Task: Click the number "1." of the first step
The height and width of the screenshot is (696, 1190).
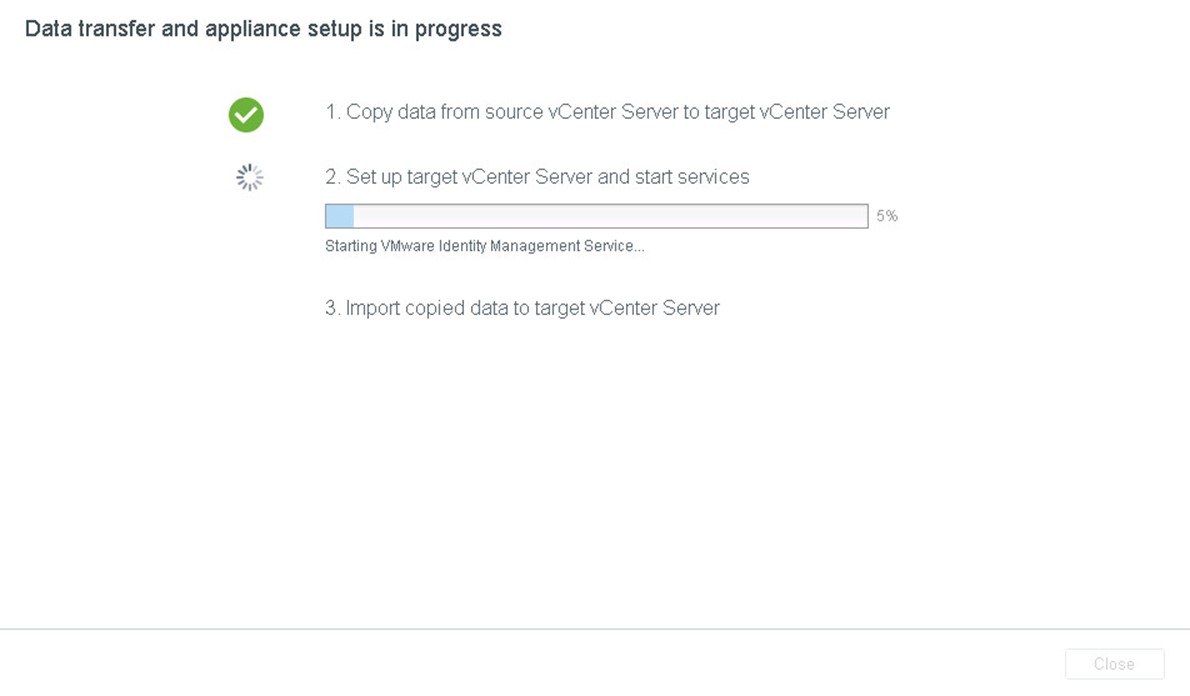Action: (332, 112)
